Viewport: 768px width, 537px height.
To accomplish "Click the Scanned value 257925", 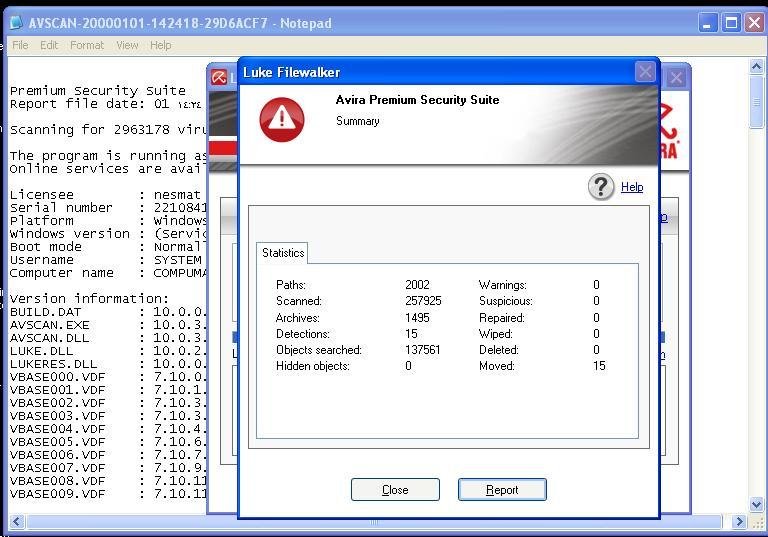I will pyautogui.click(x=423, y=301).
